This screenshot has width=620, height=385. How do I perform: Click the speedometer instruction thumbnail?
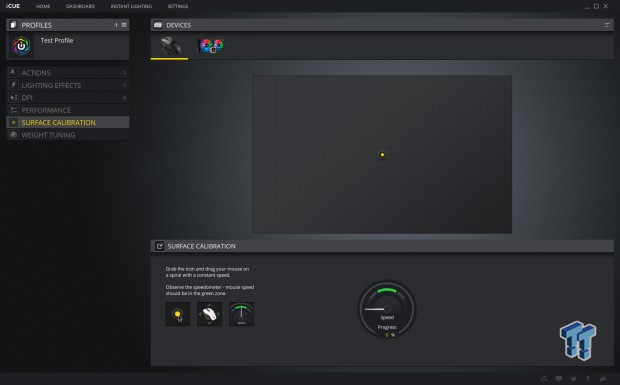point(241,314)
